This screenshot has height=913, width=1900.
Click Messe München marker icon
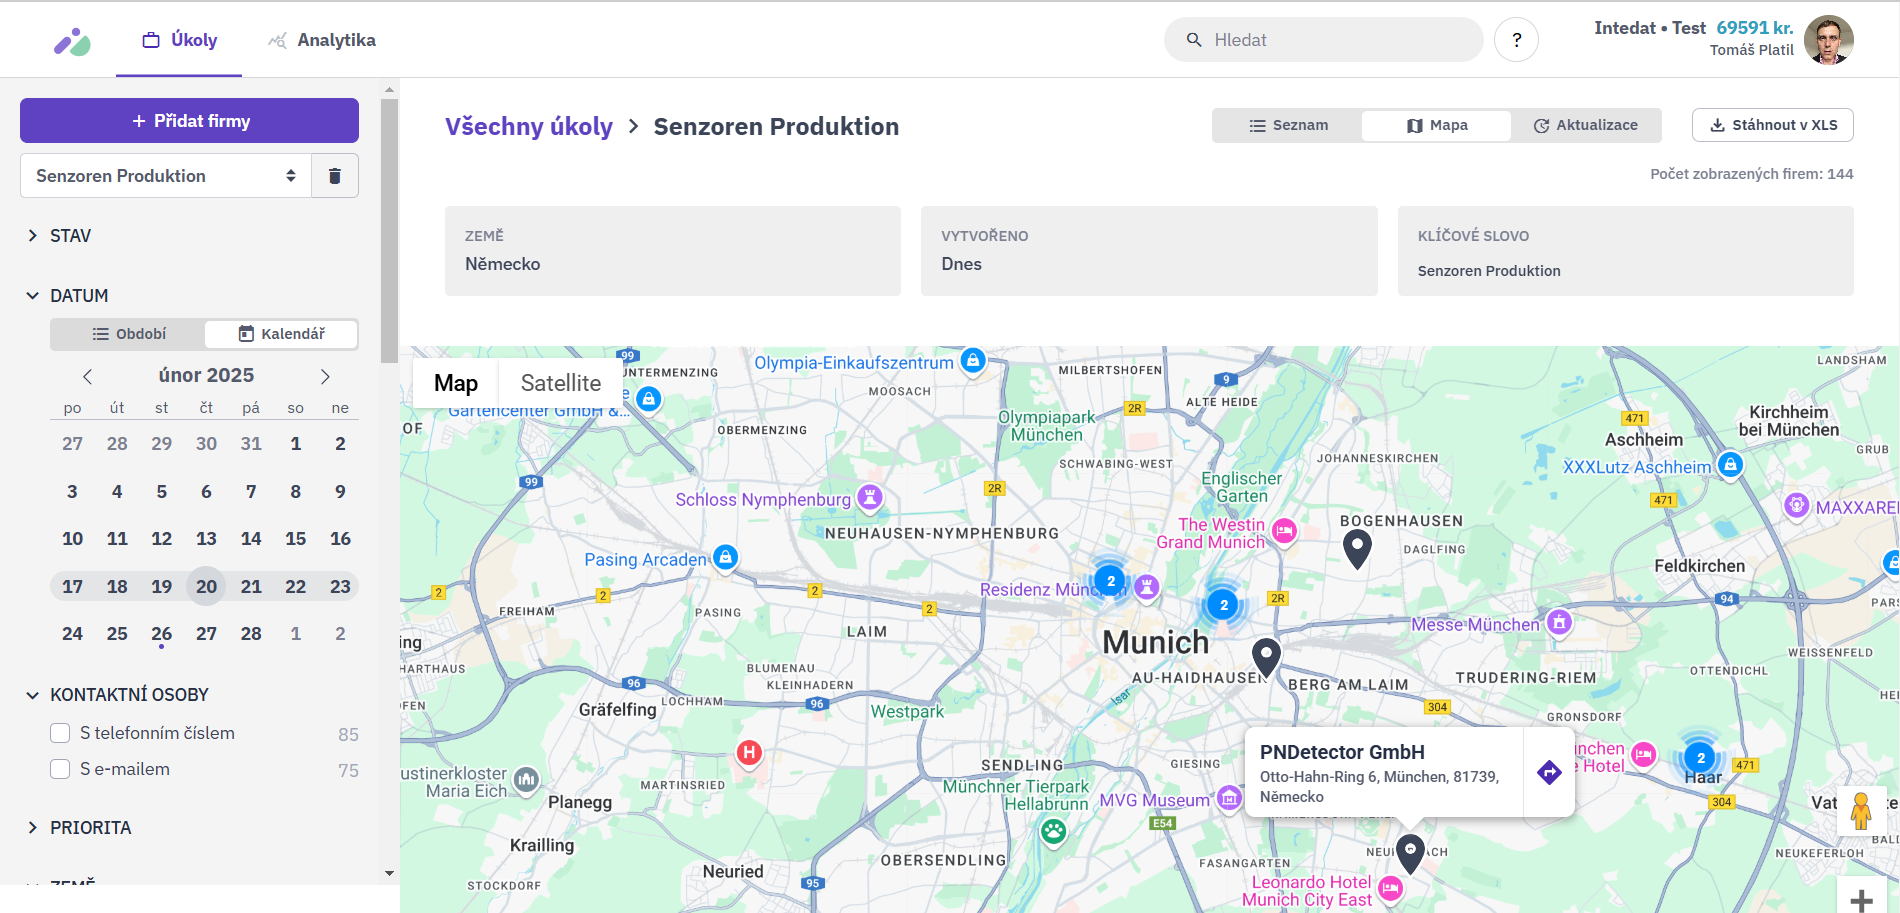1559,622
